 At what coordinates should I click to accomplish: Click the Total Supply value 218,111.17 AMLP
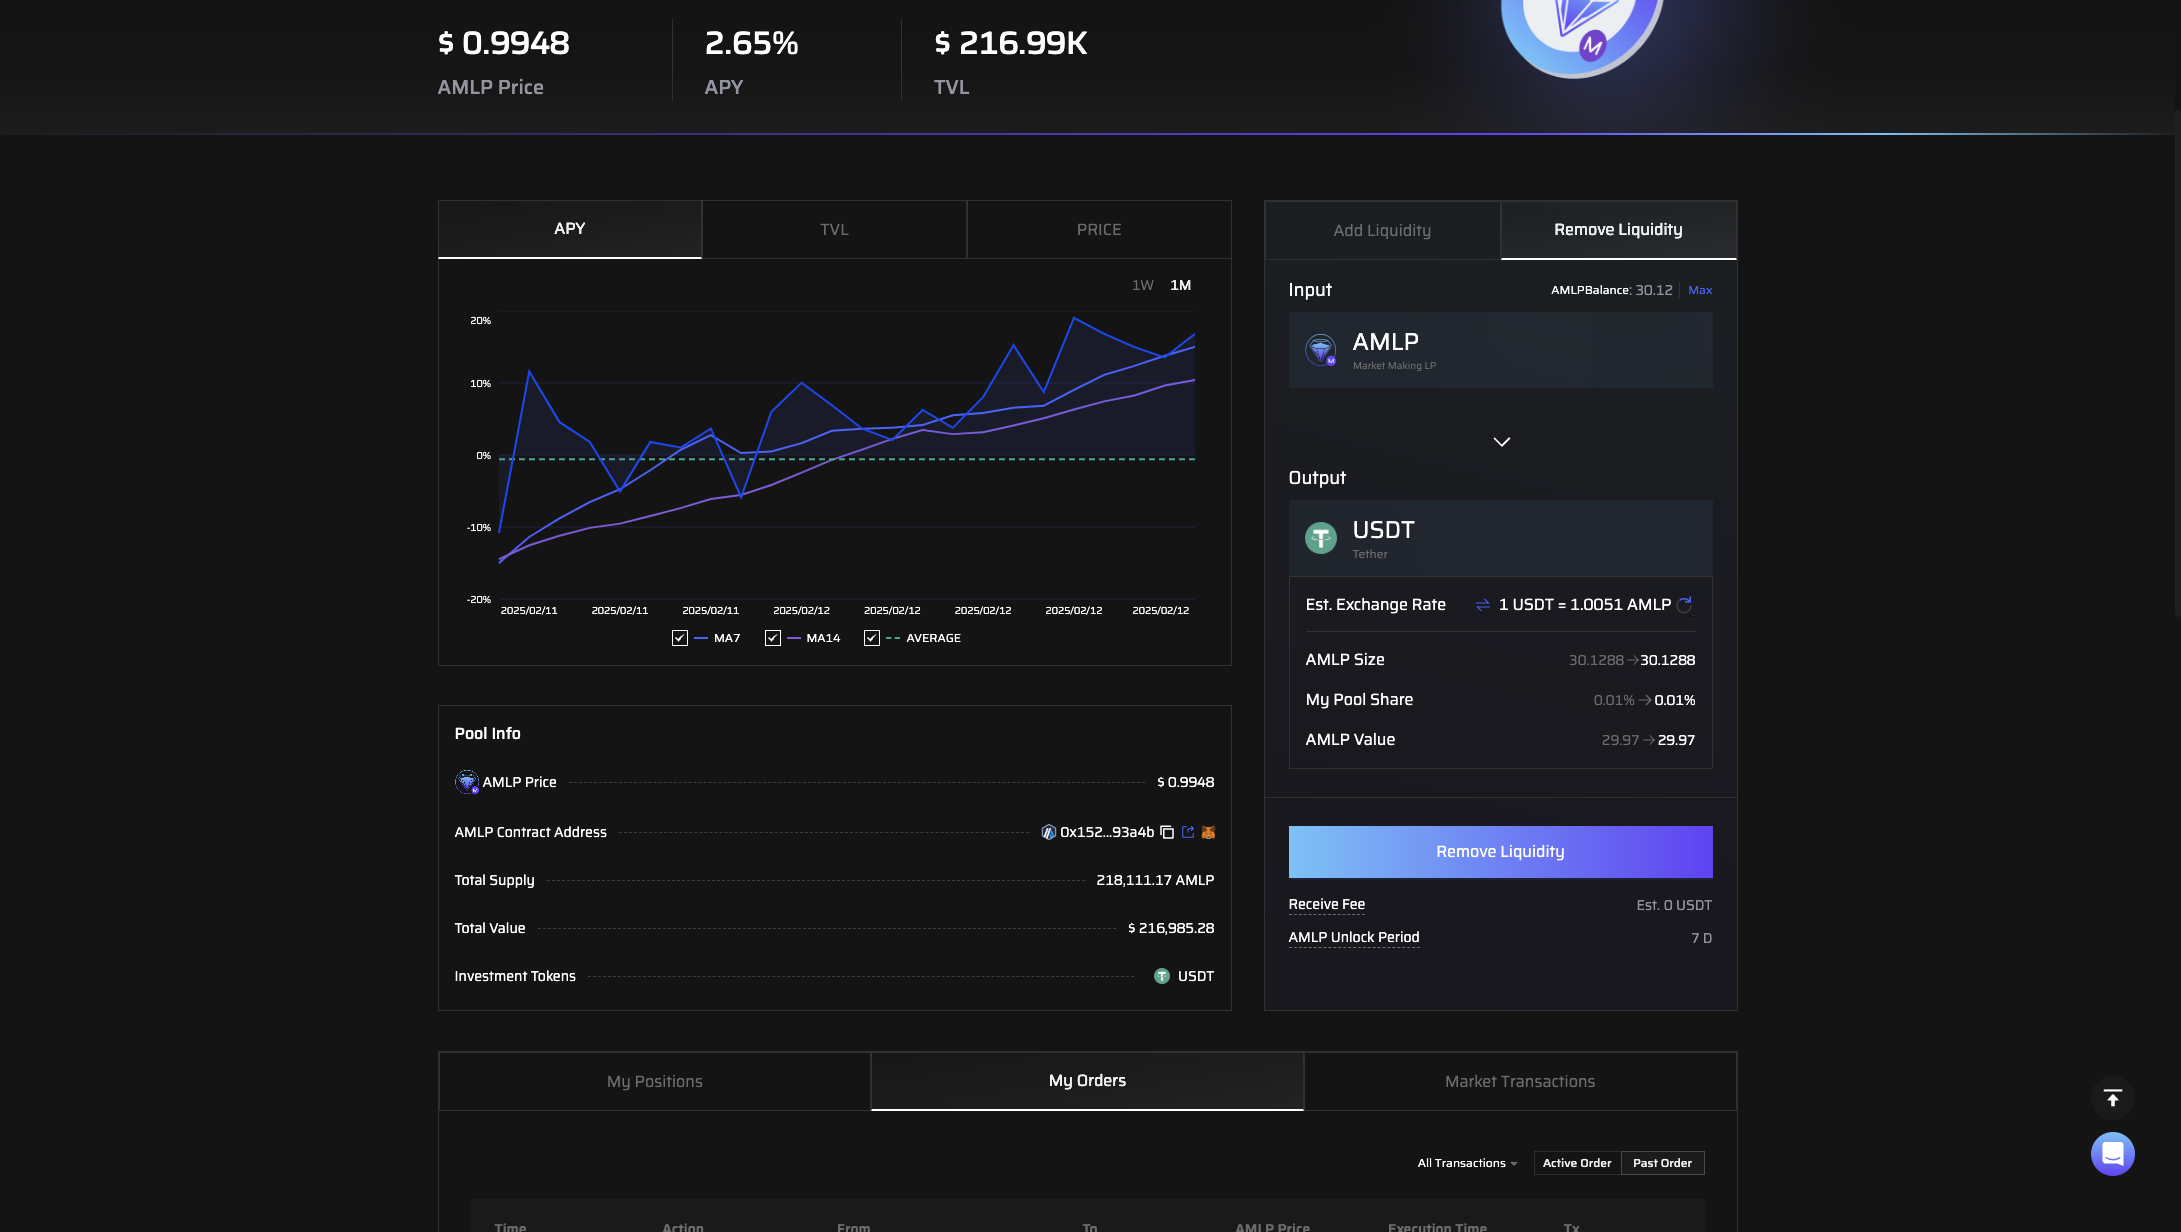click(x=1155, y=880)
